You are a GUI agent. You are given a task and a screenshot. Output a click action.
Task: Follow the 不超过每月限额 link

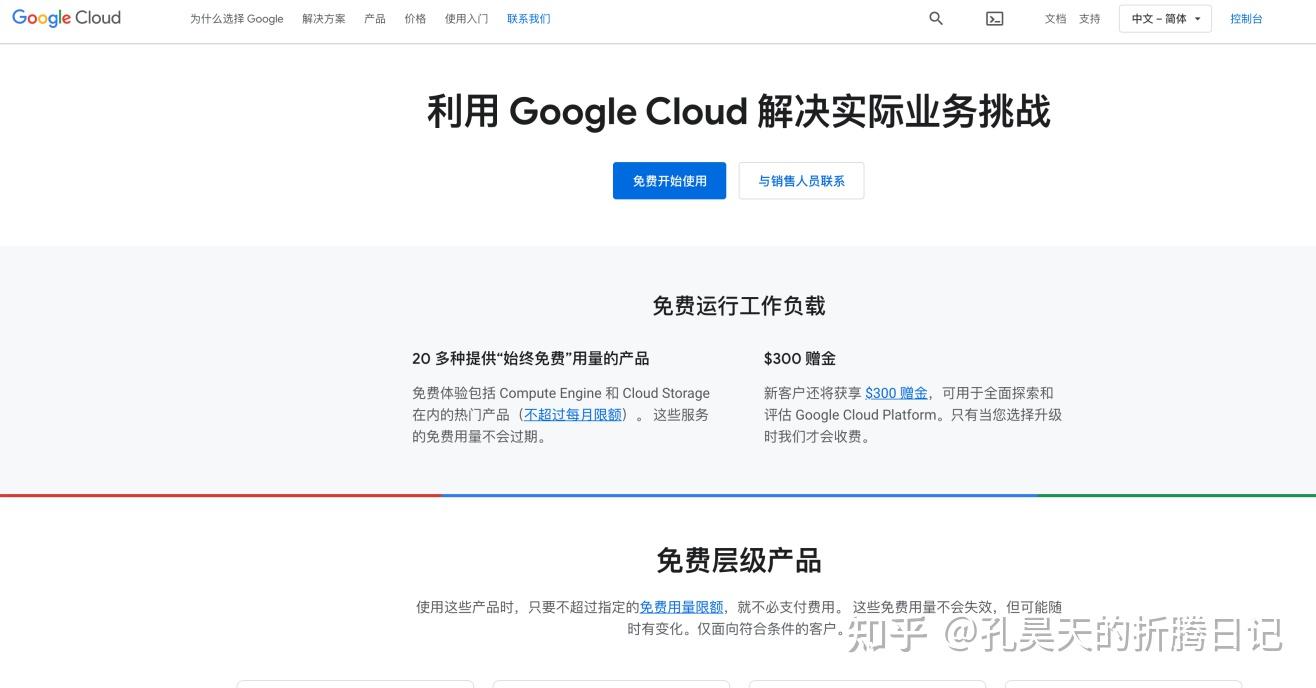click(573, 415)
